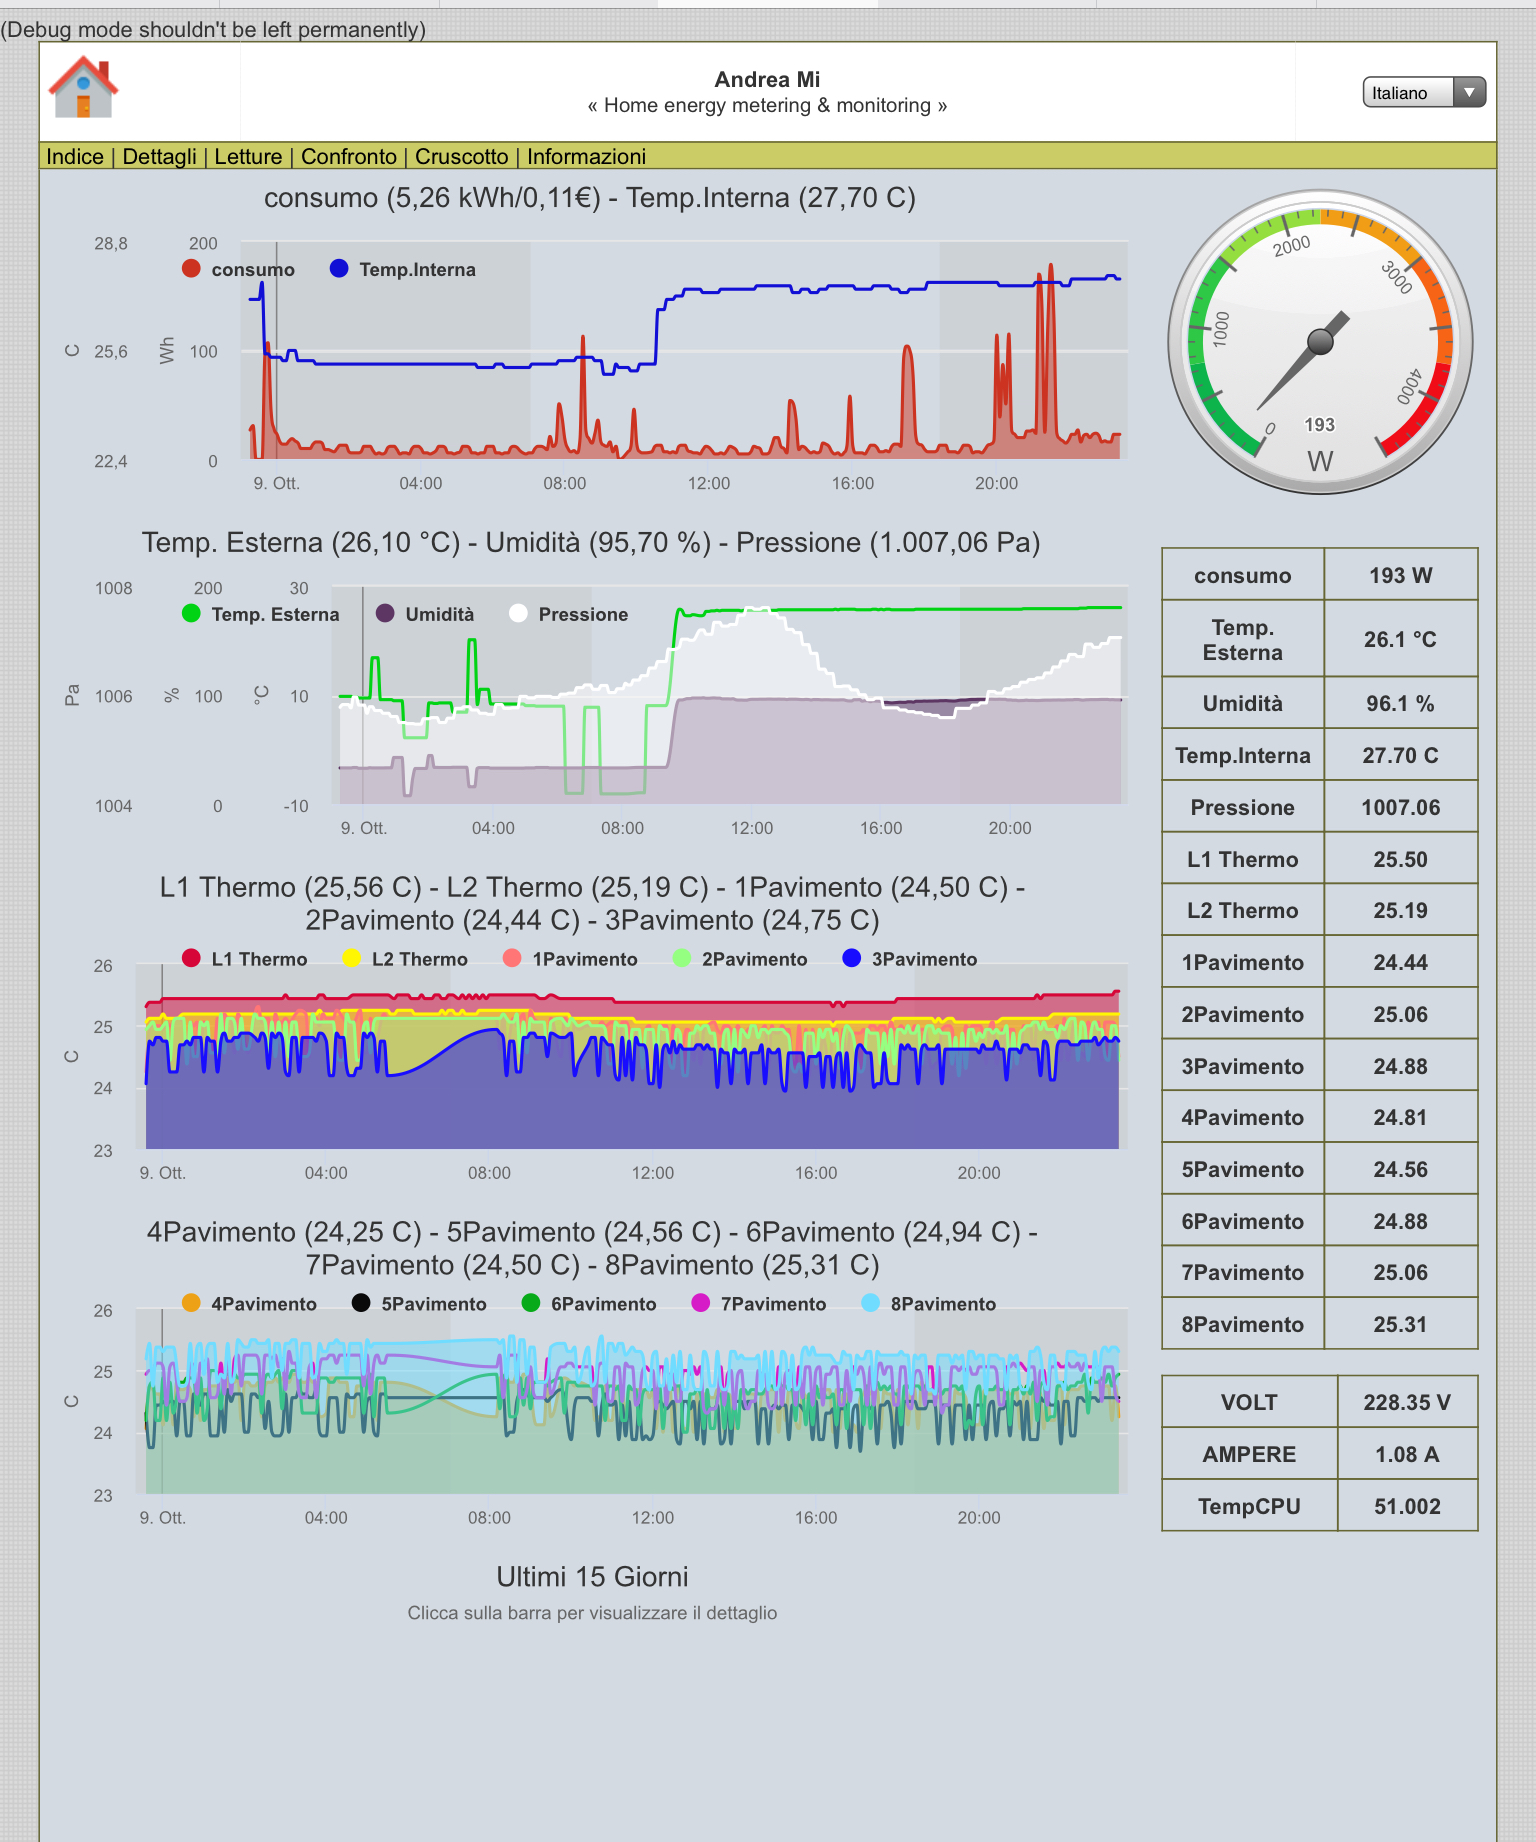Click the 'VOLT' table label
Image resolution: width=1536 pixels, height=1842 pixels.
coord(1249,1402)
